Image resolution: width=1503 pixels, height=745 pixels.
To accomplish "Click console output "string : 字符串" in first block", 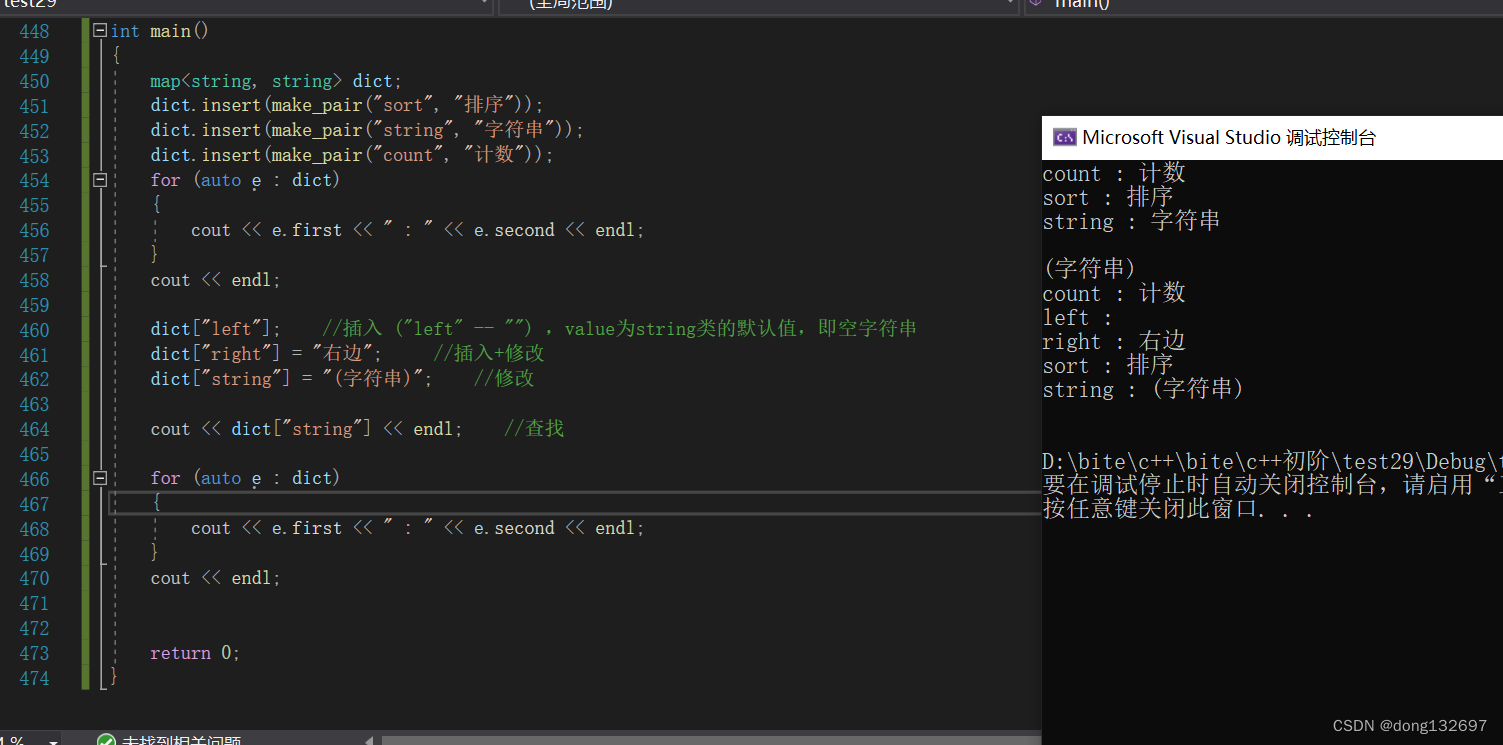I will click(x=1131, y=222).
